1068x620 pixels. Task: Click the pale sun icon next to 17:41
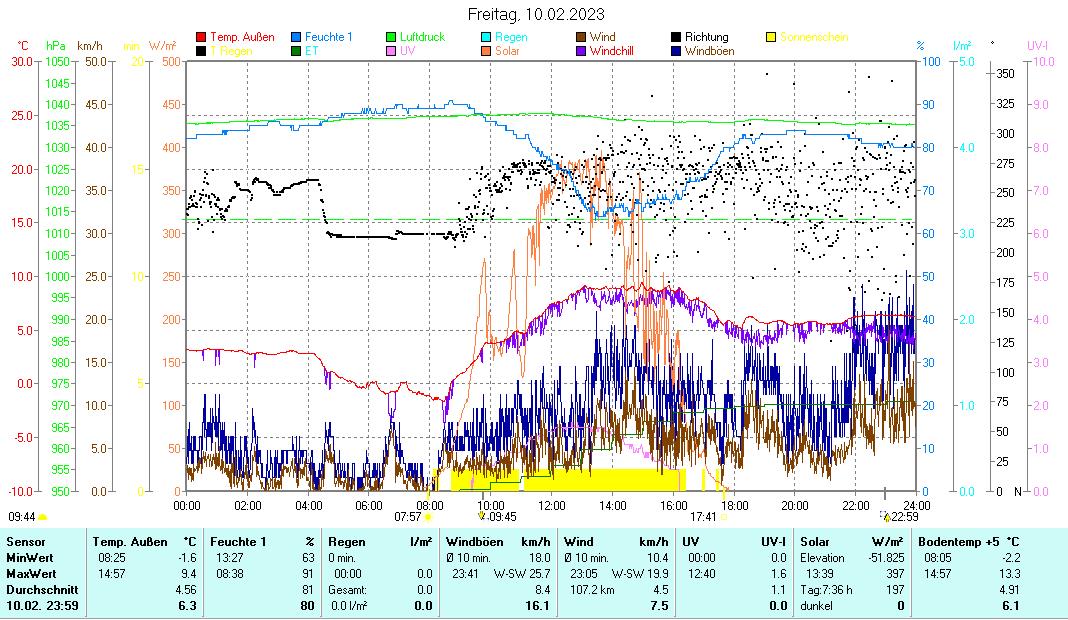[723, 517]
